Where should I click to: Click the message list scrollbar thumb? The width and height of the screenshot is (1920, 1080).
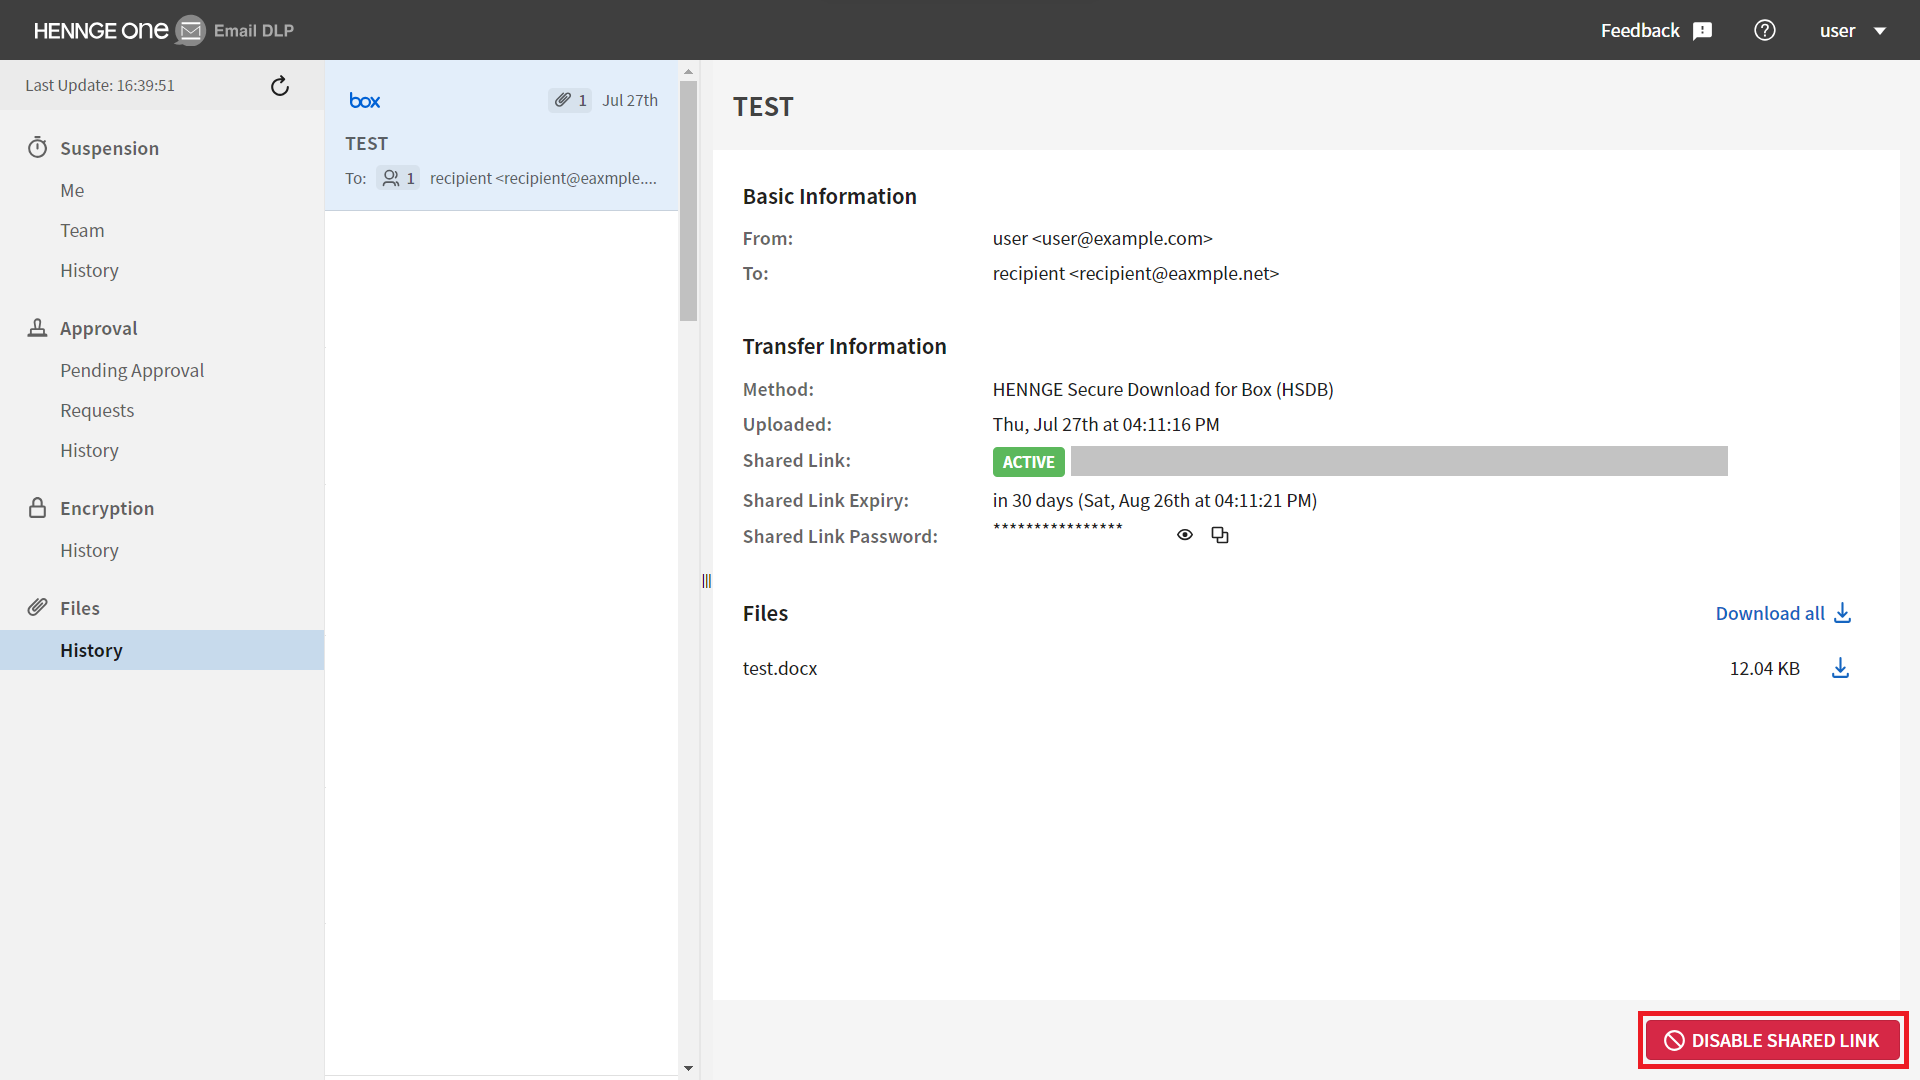pos(688,200)
